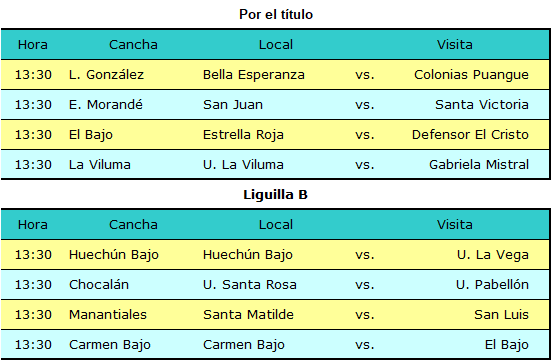Click the Manantiales field cell
The image size is (551, 360).
(x=108, y=314)
